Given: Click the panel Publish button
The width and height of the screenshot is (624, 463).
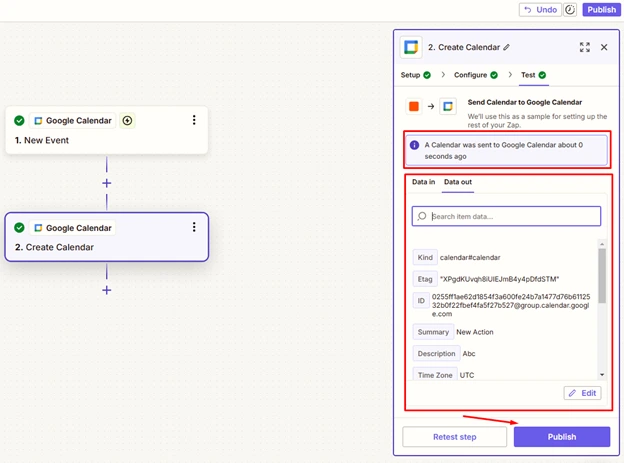Looking at the screenshot, I should 562,437.
